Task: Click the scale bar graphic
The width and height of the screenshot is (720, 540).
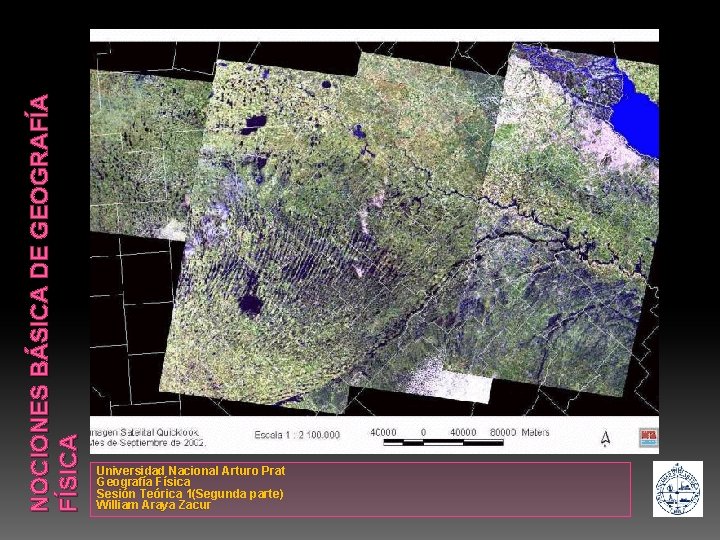Action: pos(443,443)
